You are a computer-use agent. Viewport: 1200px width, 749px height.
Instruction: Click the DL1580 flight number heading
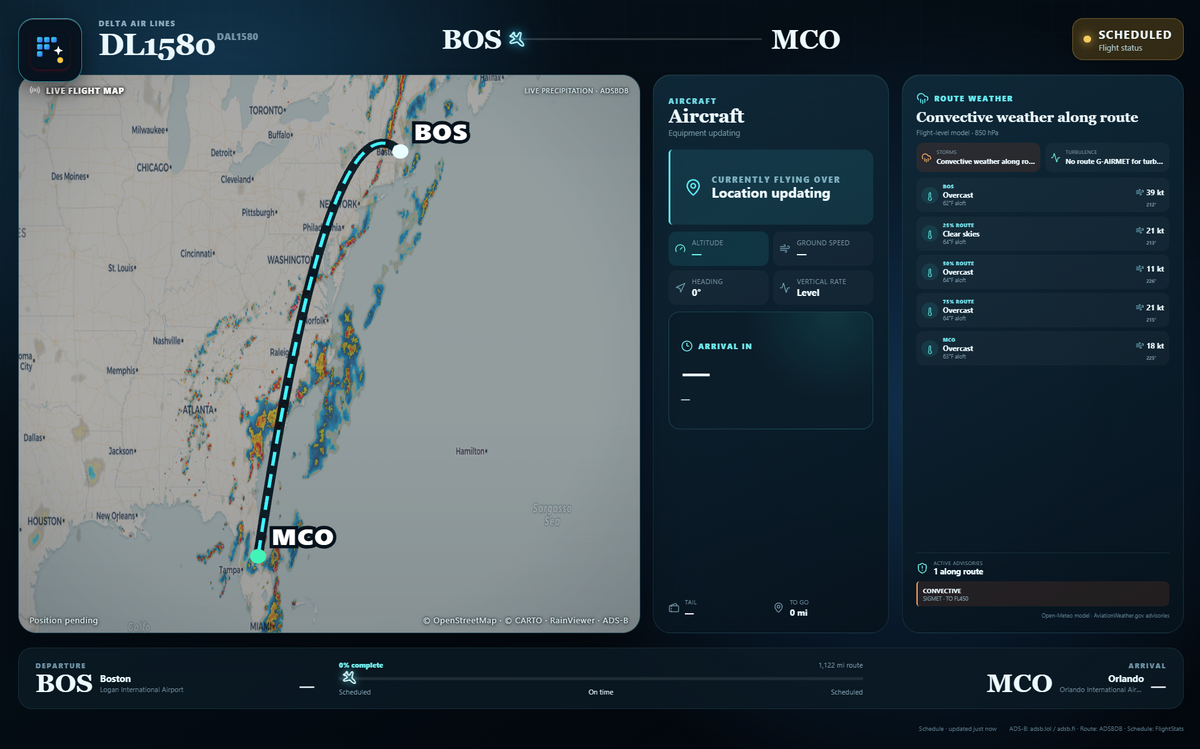(157, 45)
